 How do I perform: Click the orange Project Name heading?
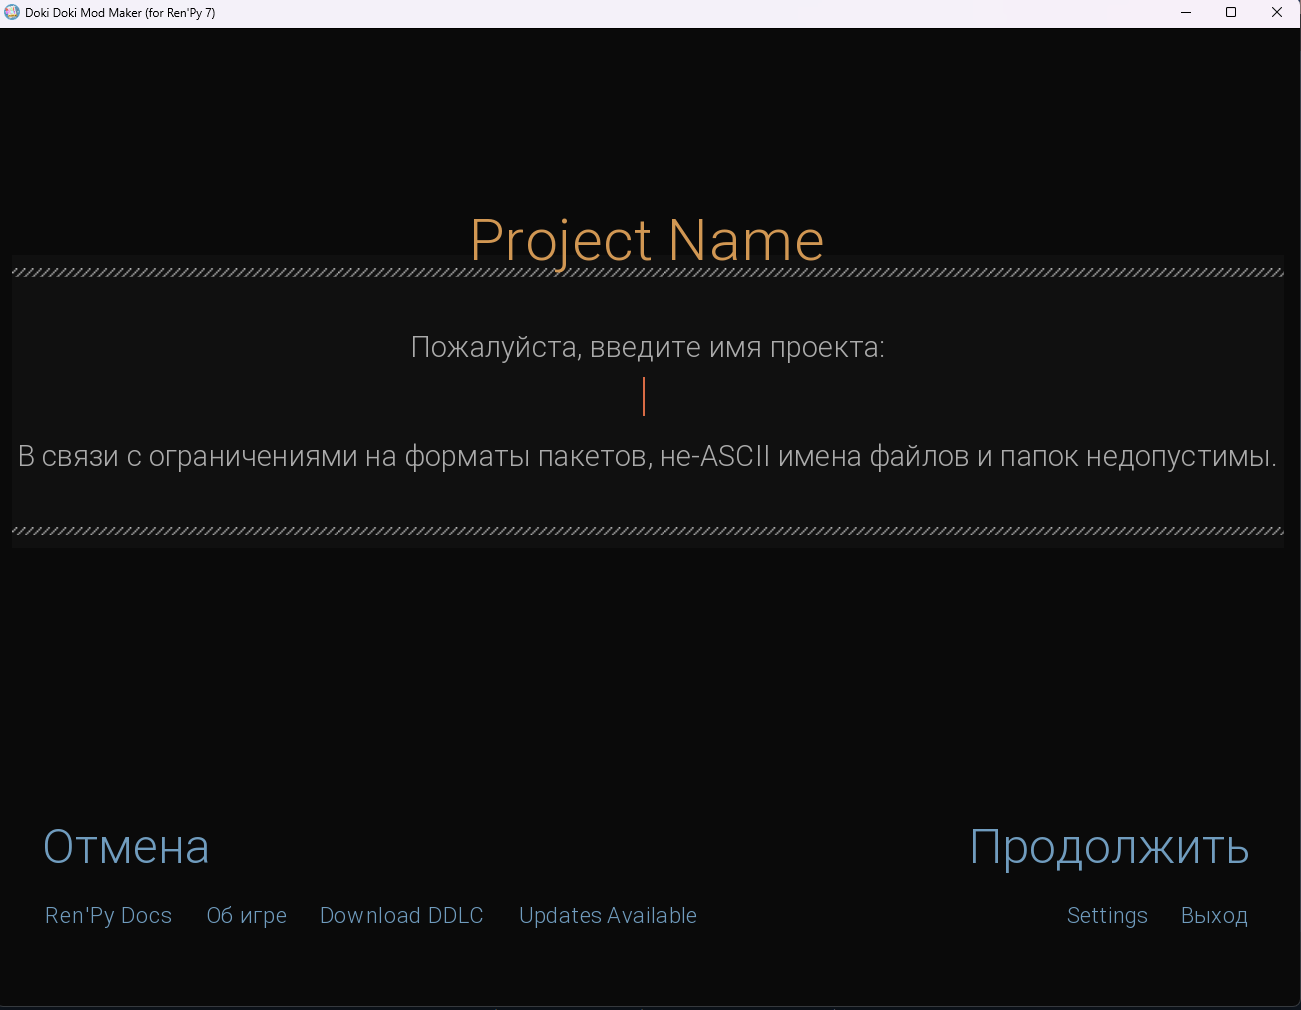point(647,240)
